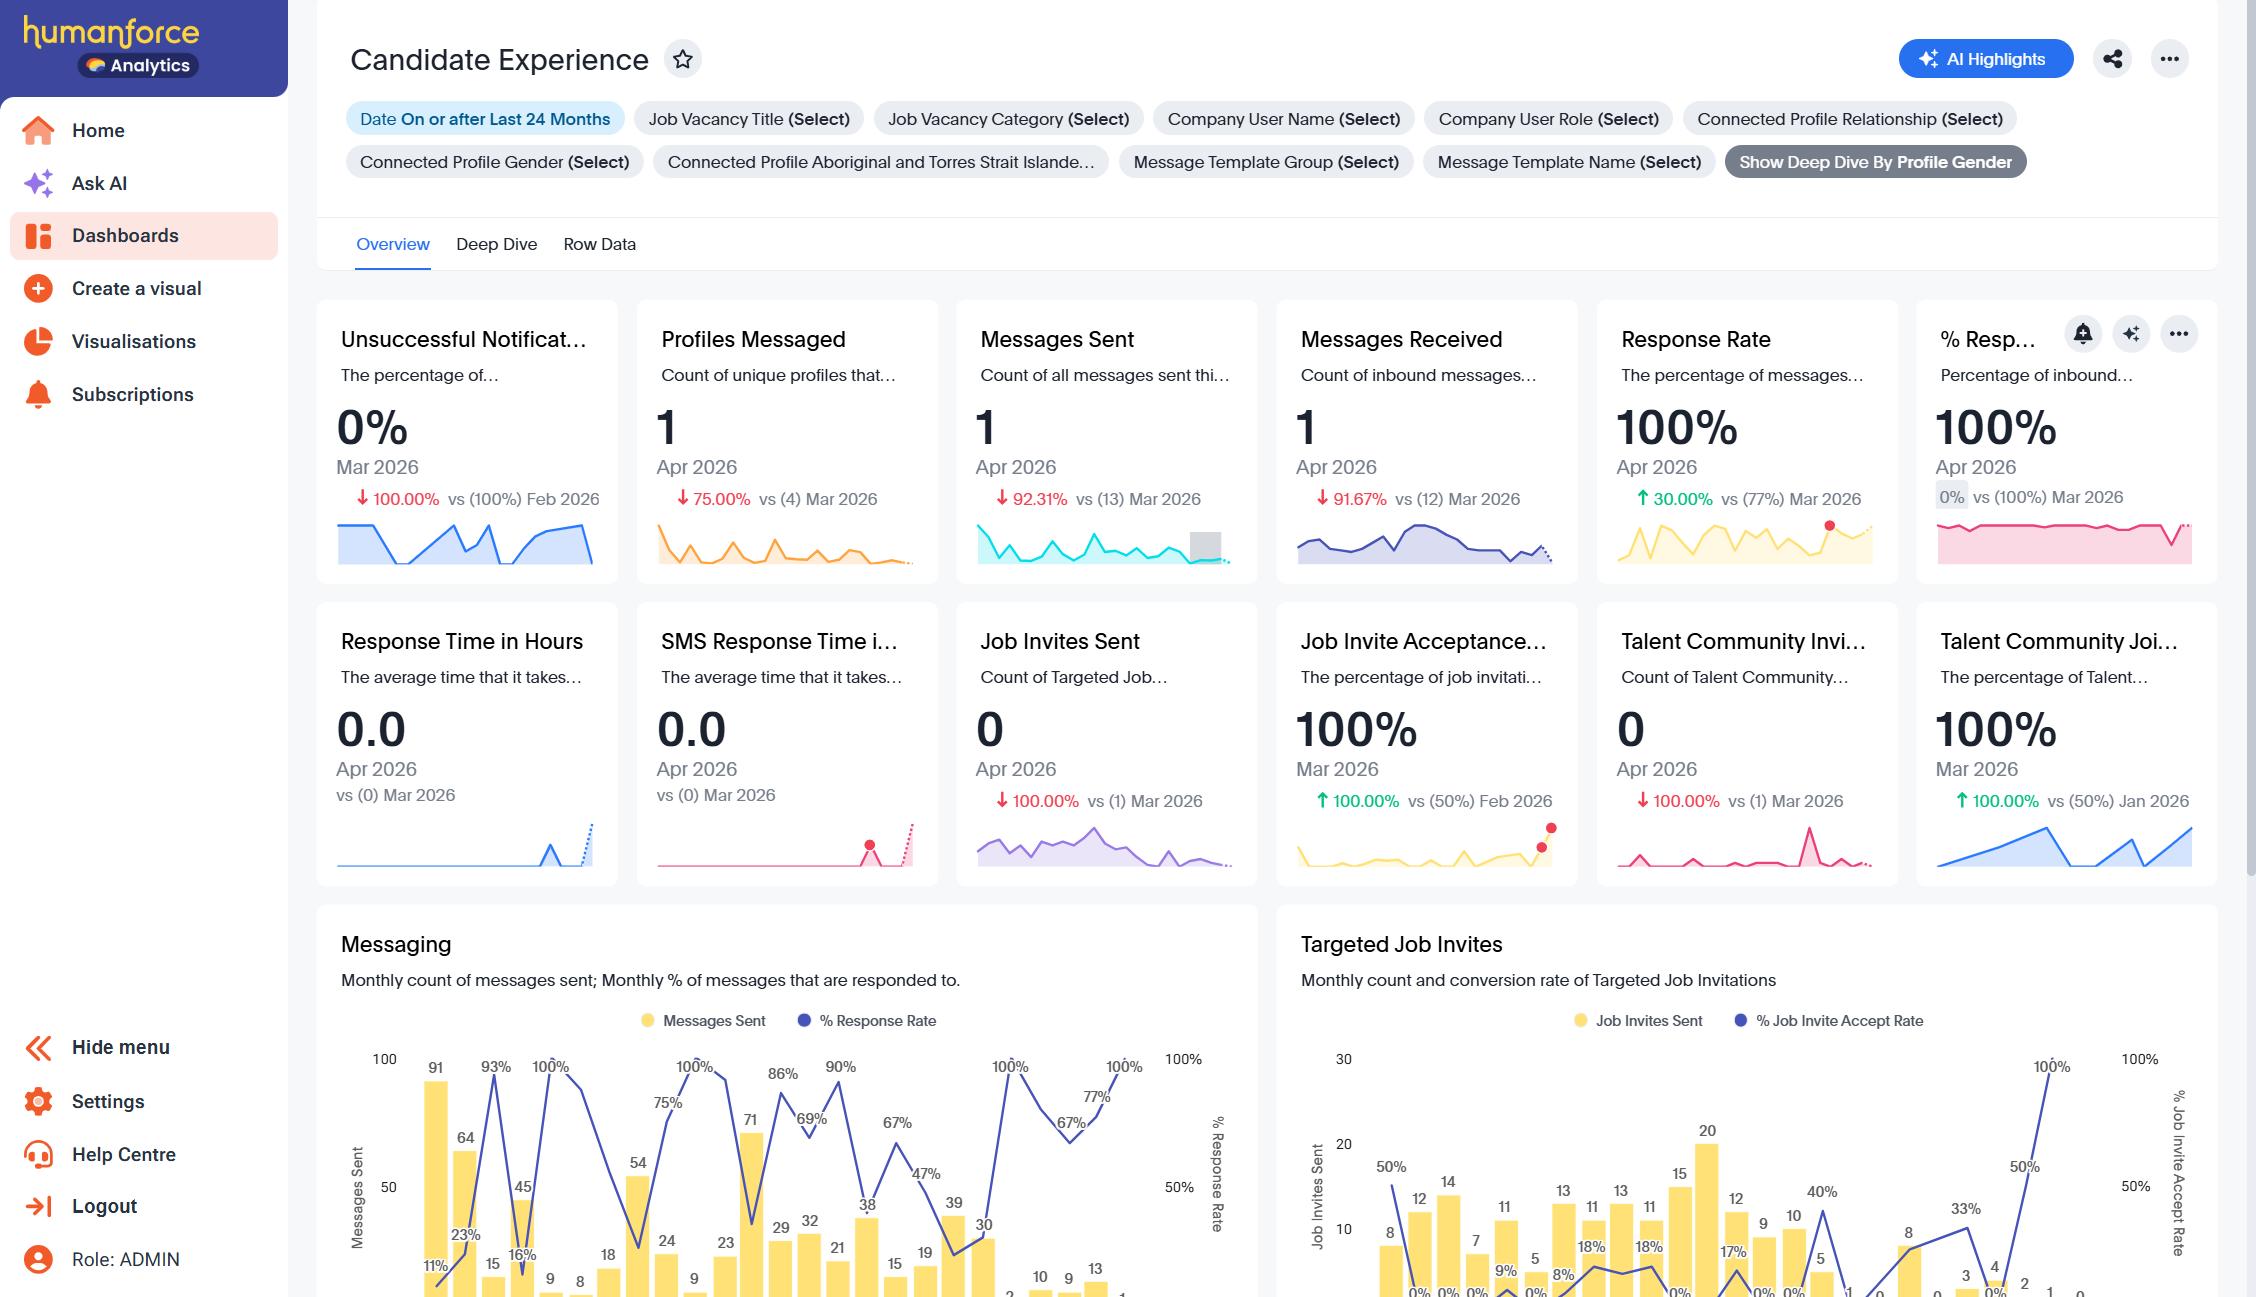Viewport: 2256px width, 1297px height.
Task: Click the Unsuccessful Notificat... card sparkline
Action: [x=465, y=543]
